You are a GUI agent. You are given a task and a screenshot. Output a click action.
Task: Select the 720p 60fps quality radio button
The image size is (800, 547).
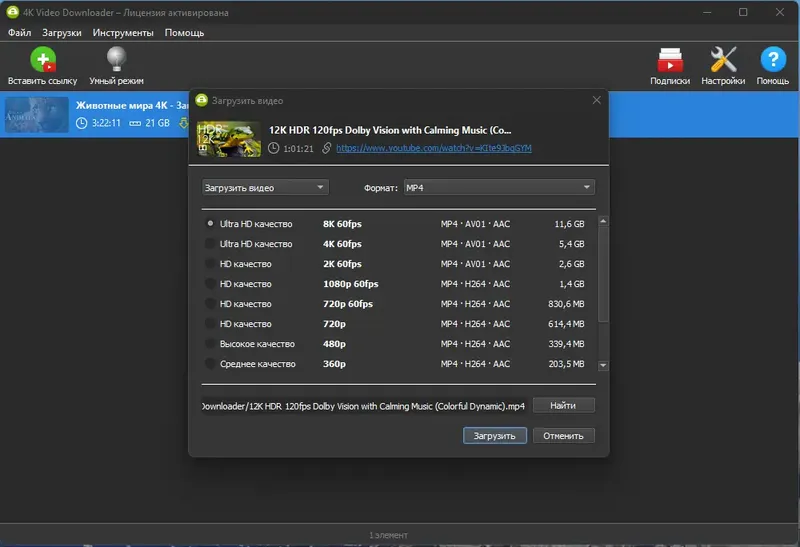coord(210,303)
